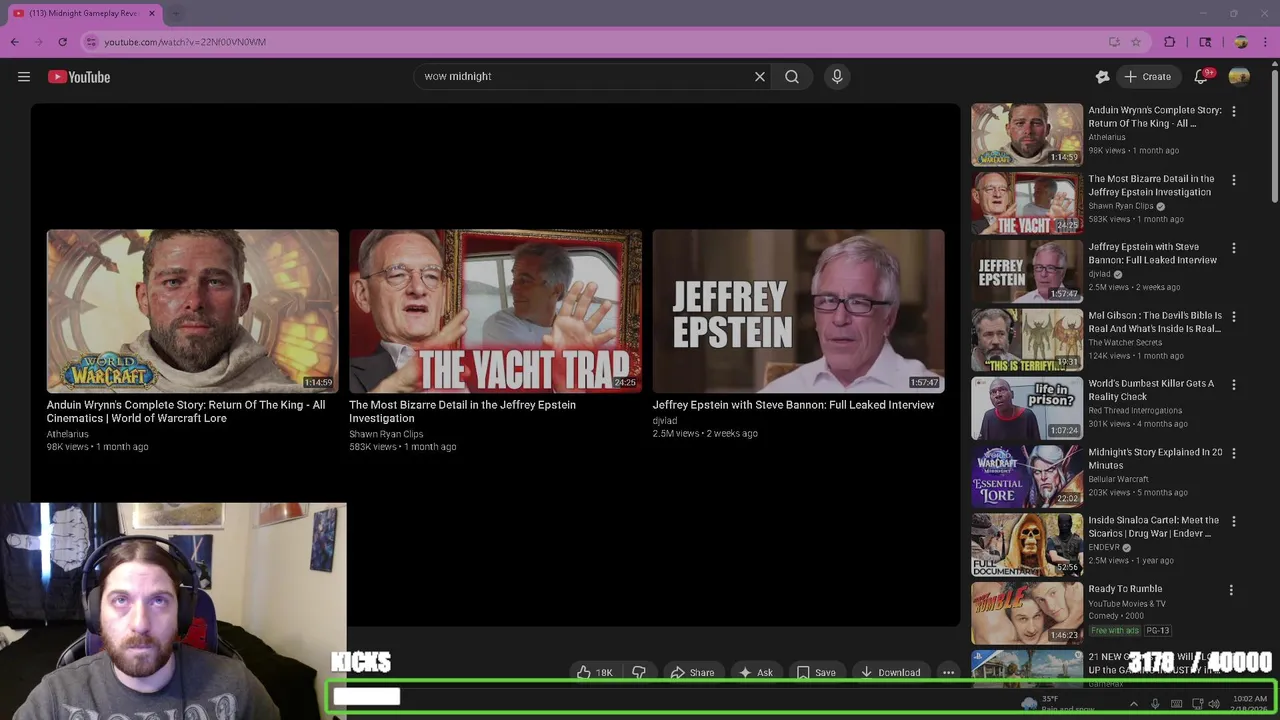The height and width of the screenshot is (720, 1280).
Task: Open the notifications bell
Action: pos(1201,76)
